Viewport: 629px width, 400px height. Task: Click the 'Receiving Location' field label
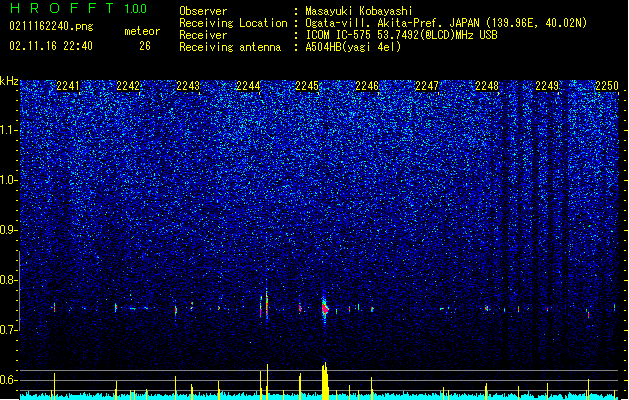coord(233,23)
